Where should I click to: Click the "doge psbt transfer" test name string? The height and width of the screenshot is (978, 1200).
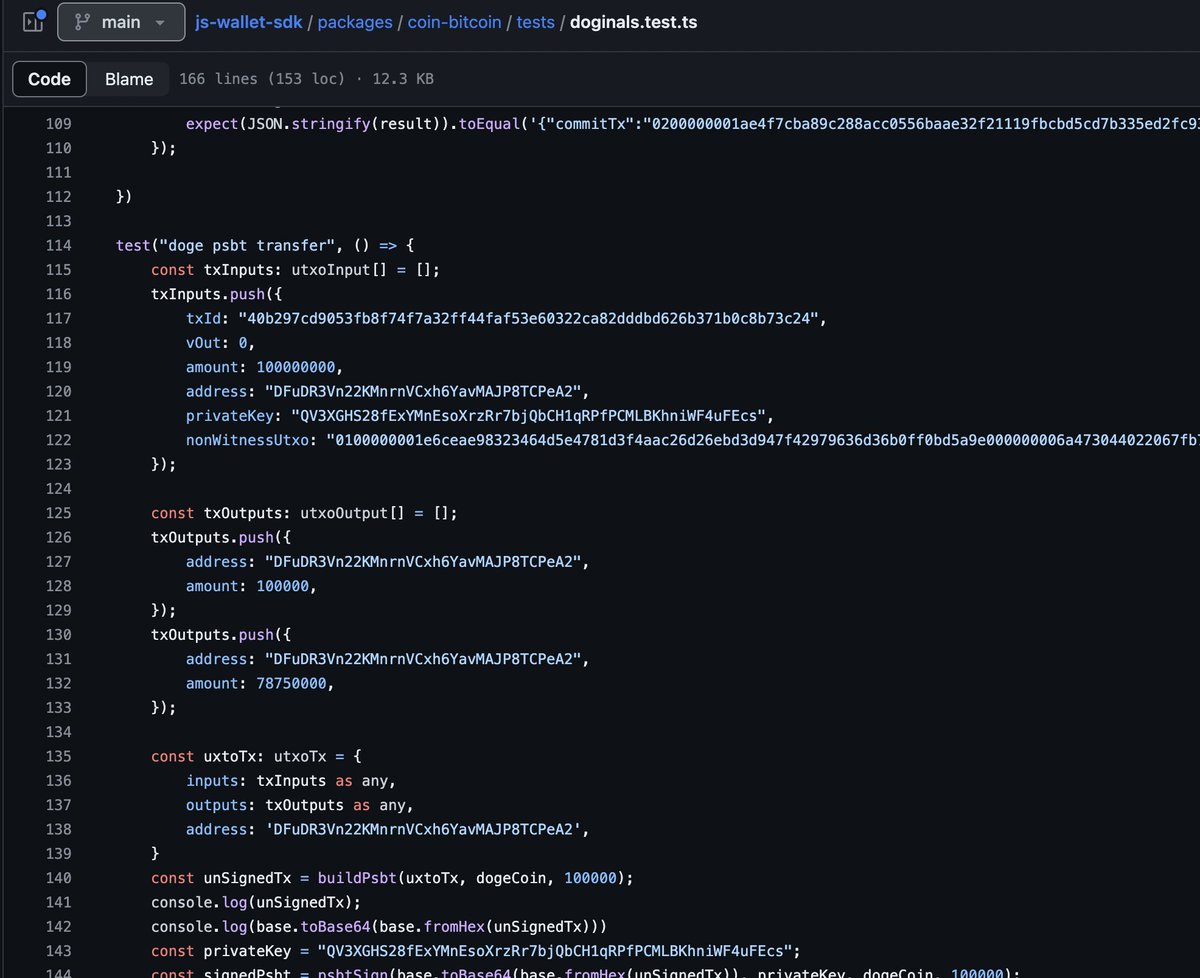point(247,245)
